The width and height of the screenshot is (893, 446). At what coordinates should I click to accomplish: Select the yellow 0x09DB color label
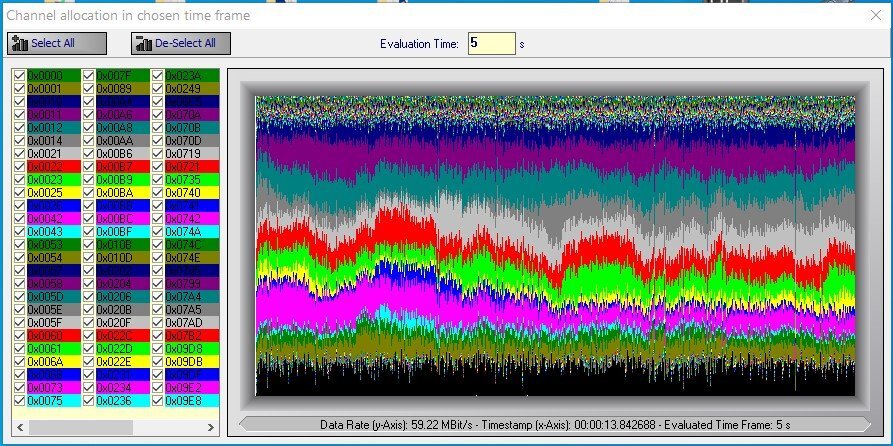[x=192, y=362]
